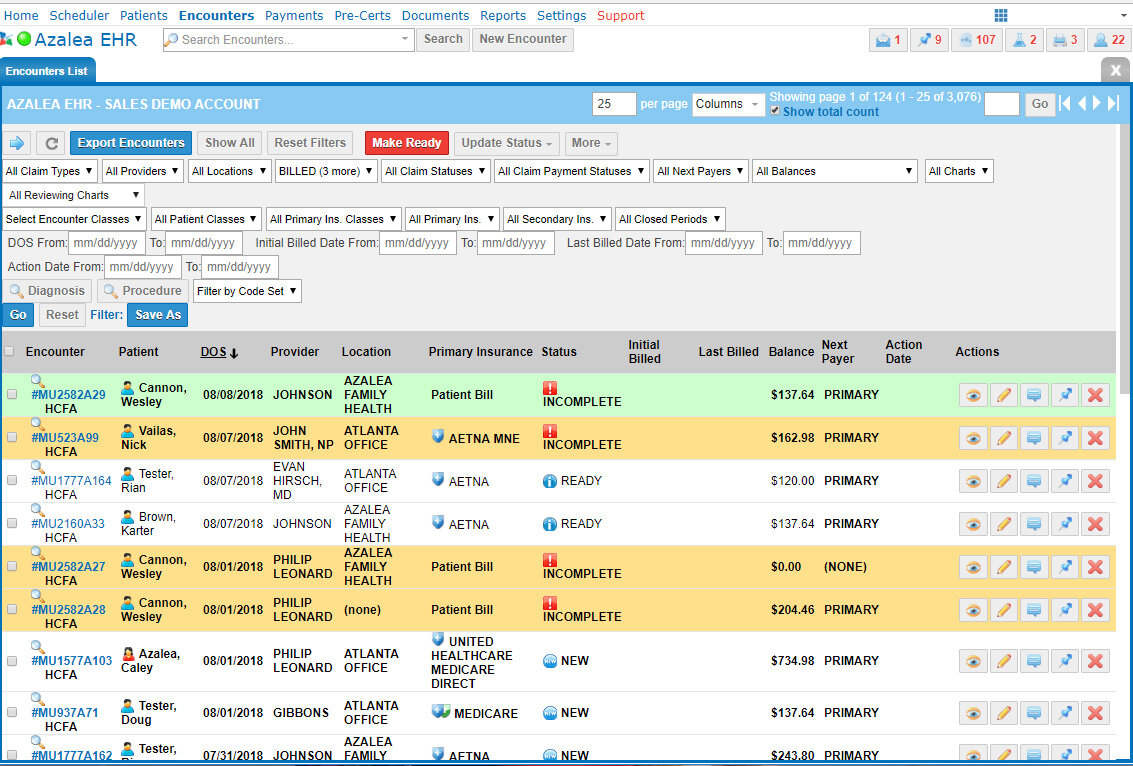Open the Payments menu
Screen dimensions: 1133x766
(x=294, y=15)
